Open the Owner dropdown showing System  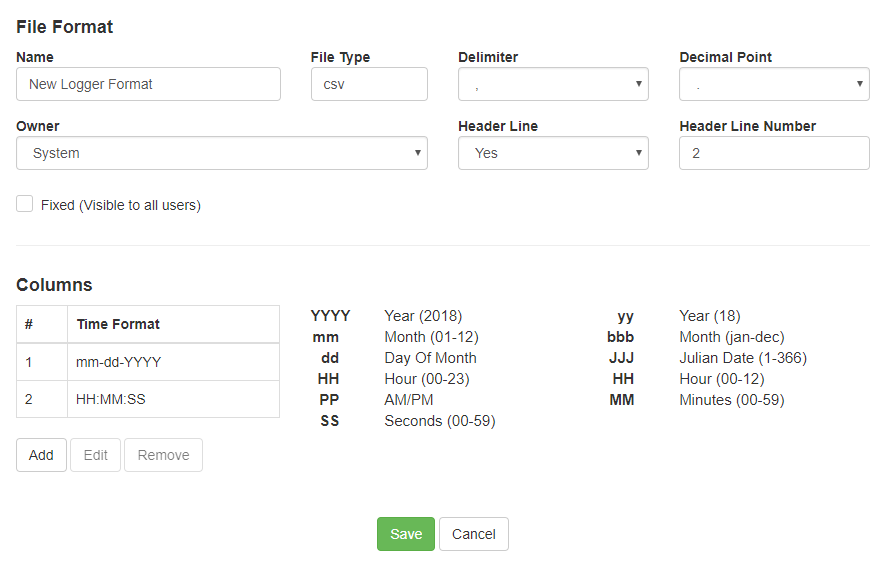(x=222, y=153)
